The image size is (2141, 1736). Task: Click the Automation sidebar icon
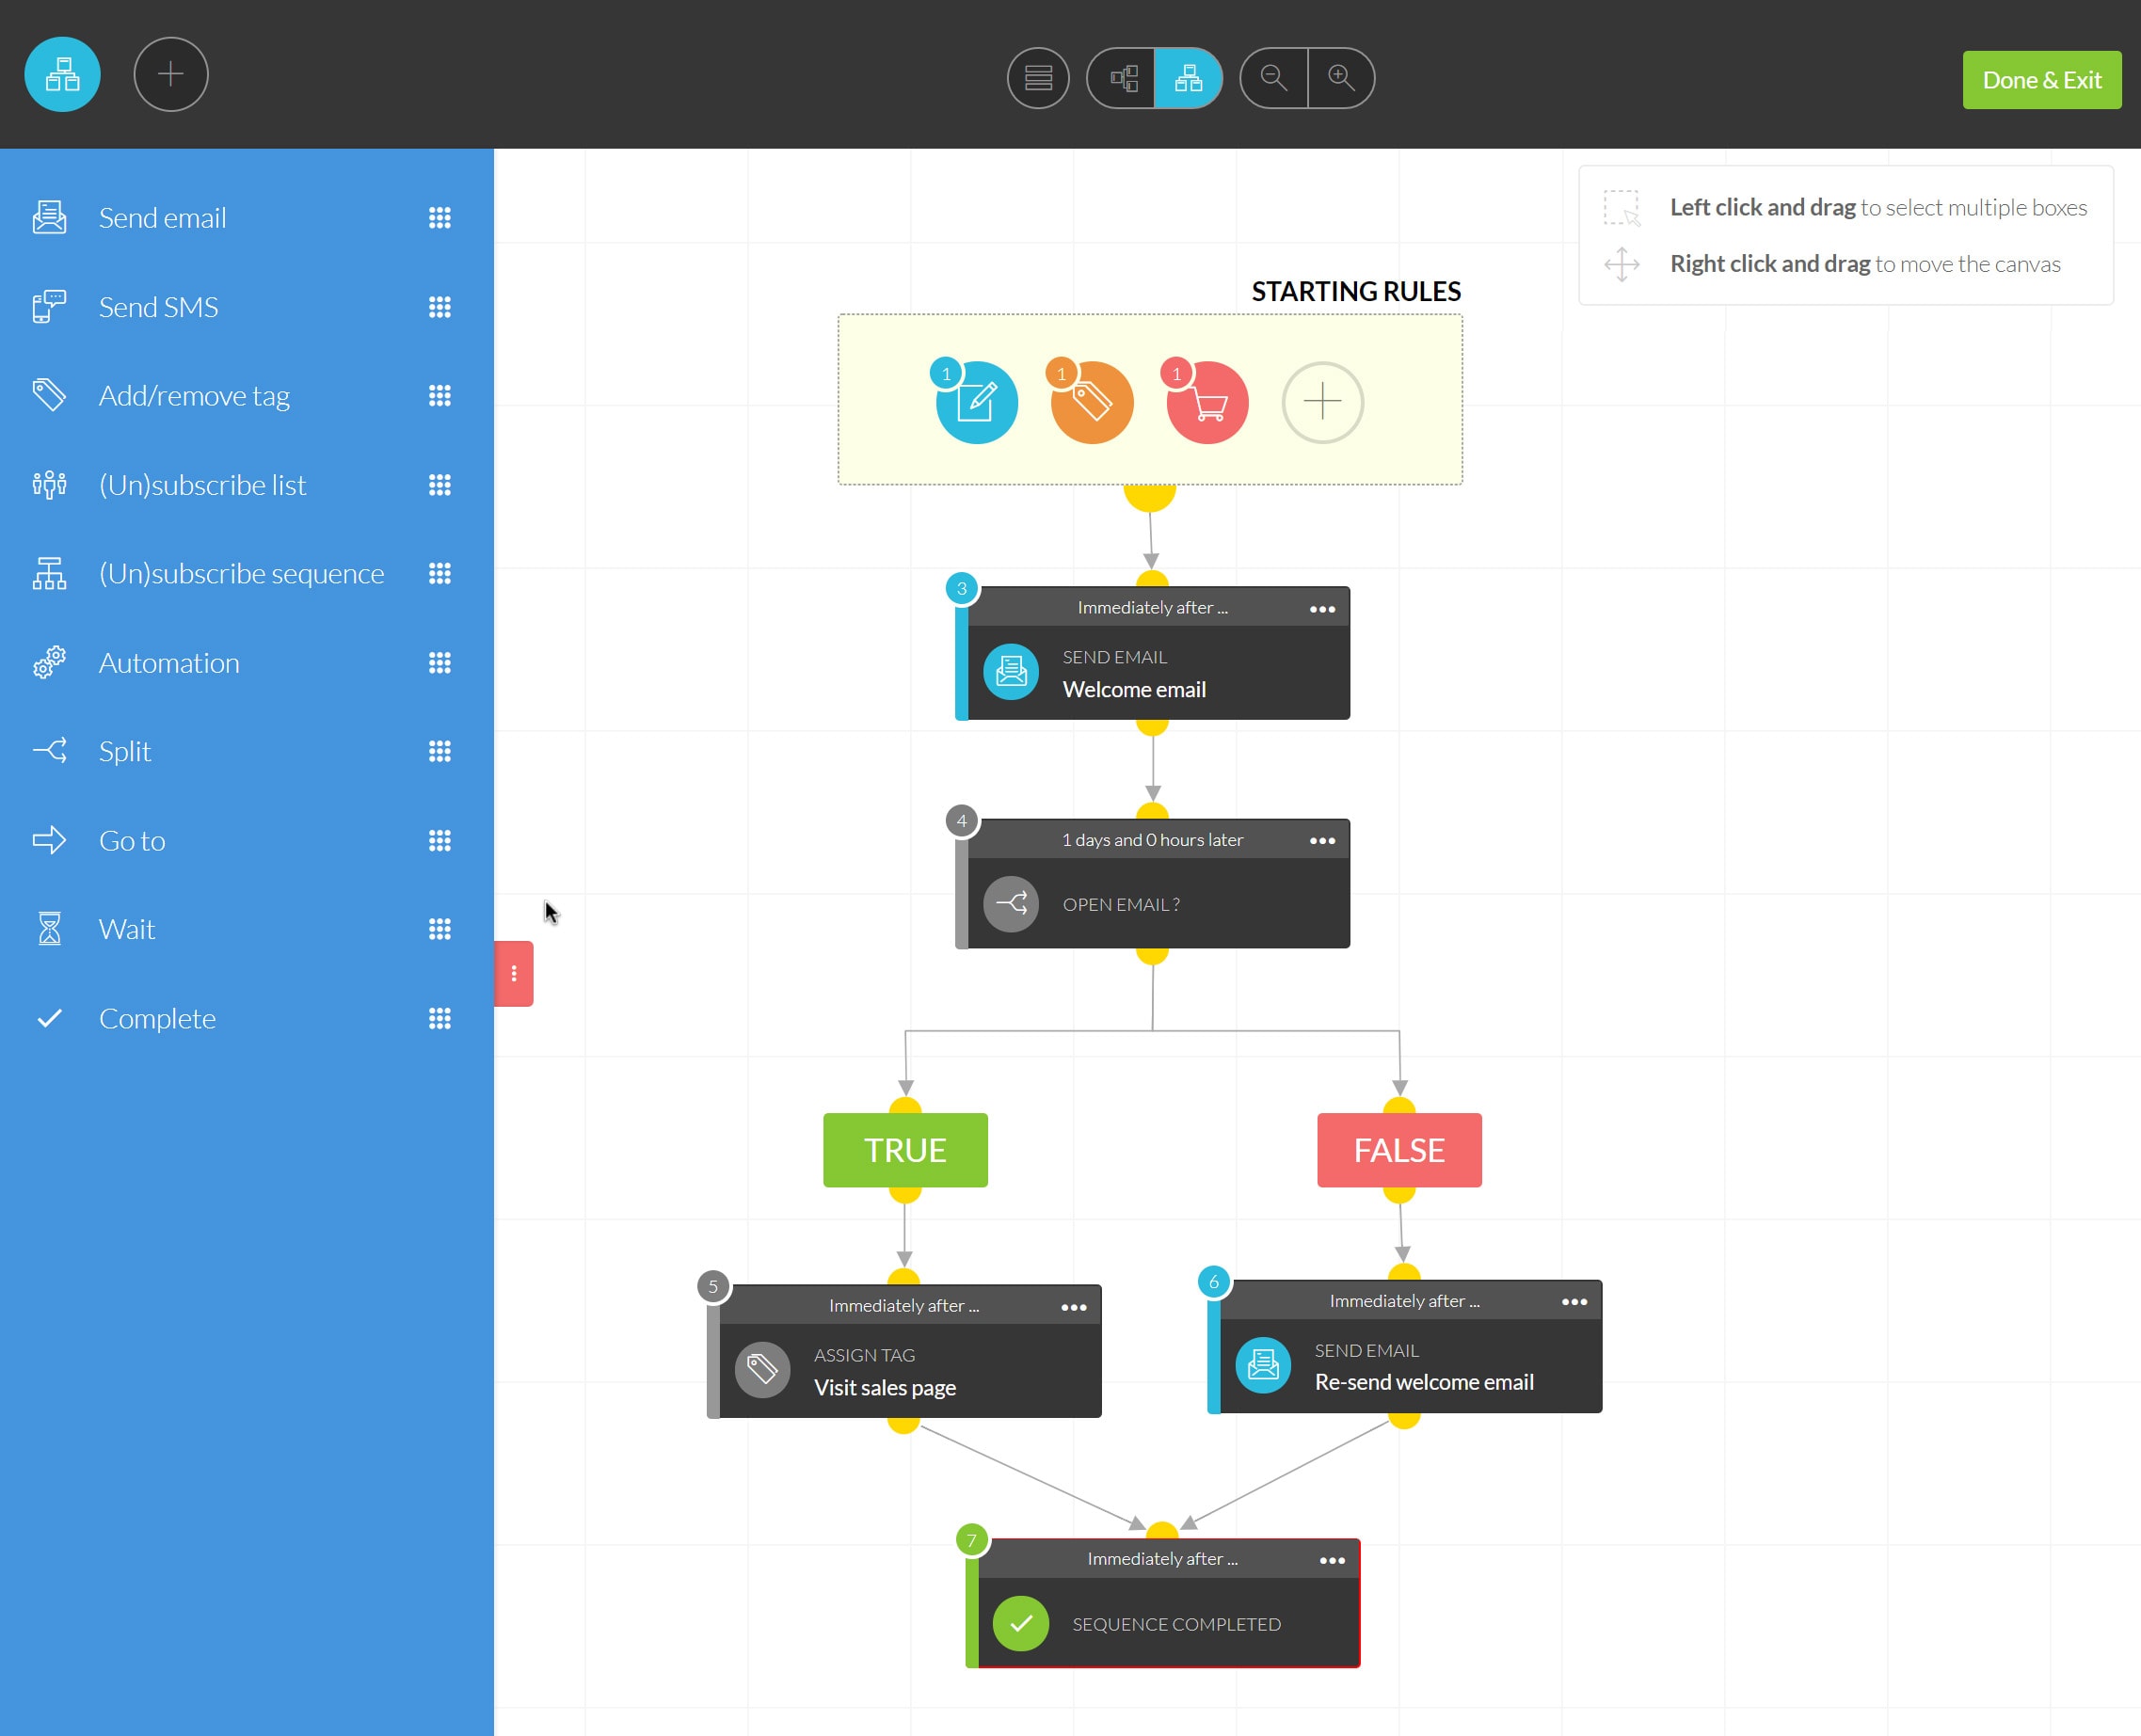50,662
